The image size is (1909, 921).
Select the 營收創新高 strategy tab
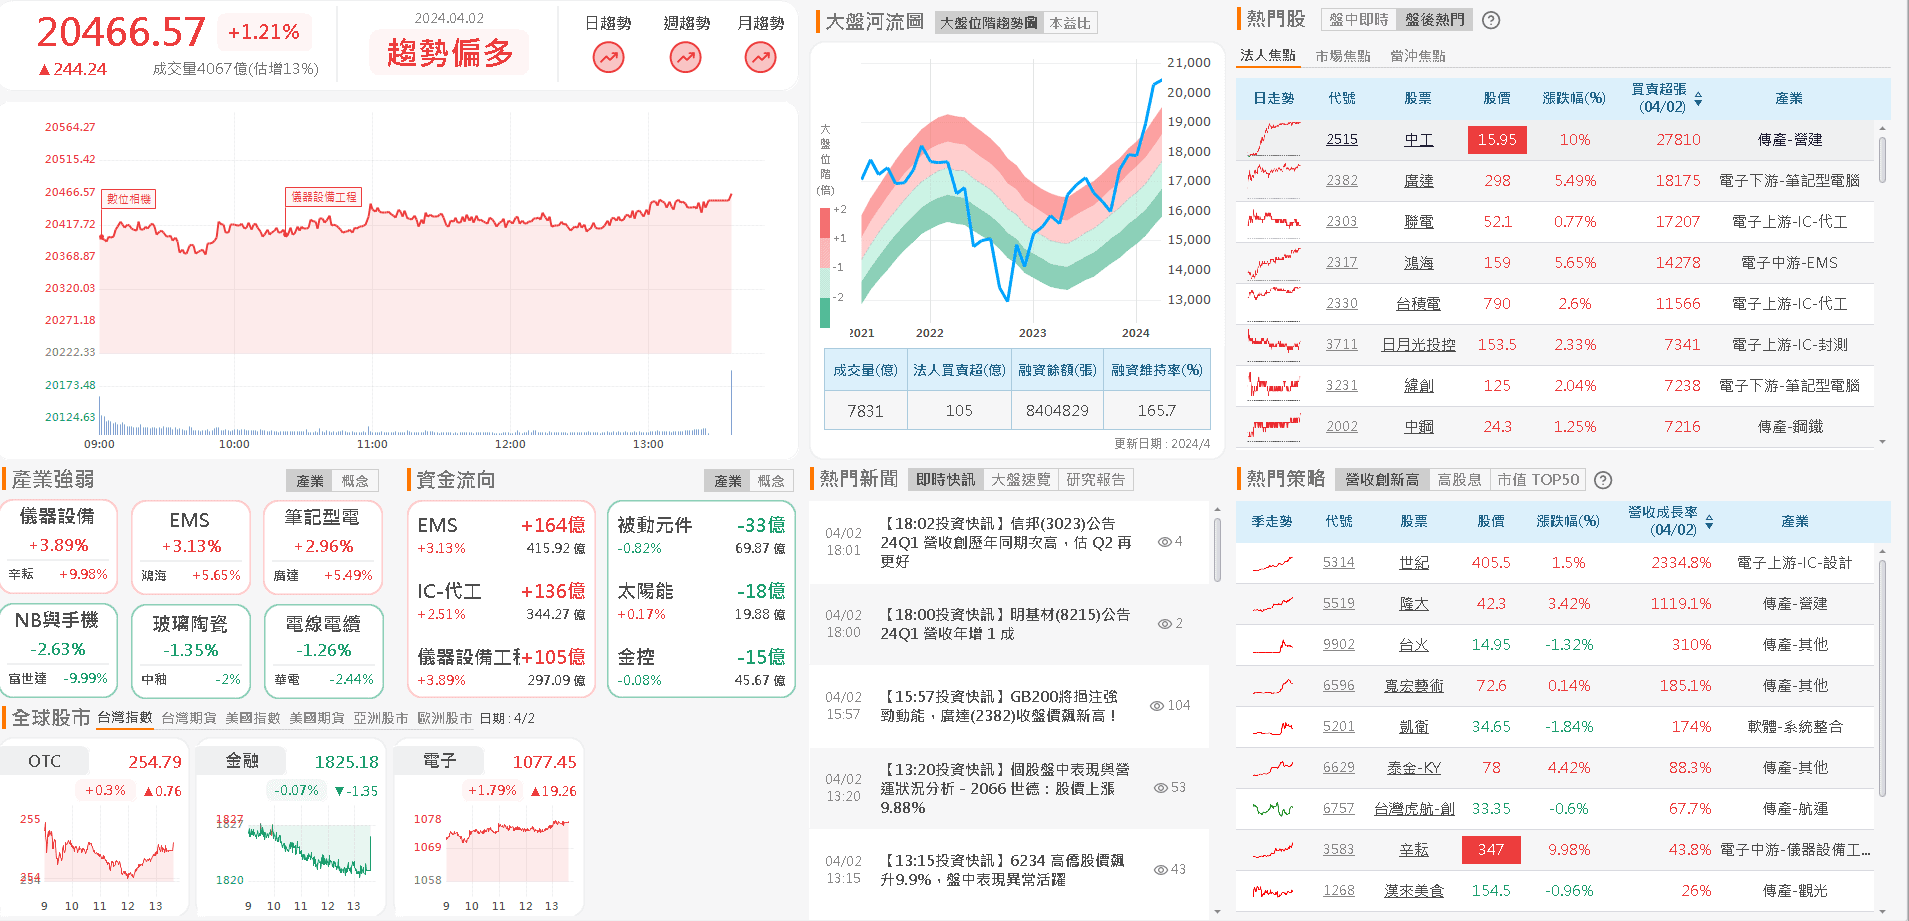tap(1382, 480)
